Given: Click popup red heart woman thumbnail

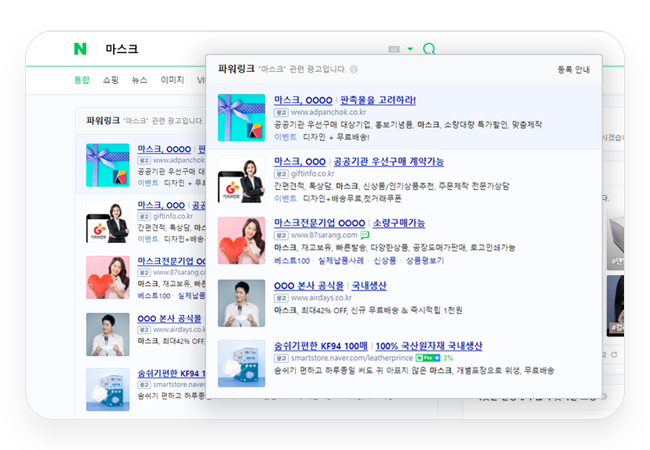Looking at the screenshot, I should (x=242, y=241).
